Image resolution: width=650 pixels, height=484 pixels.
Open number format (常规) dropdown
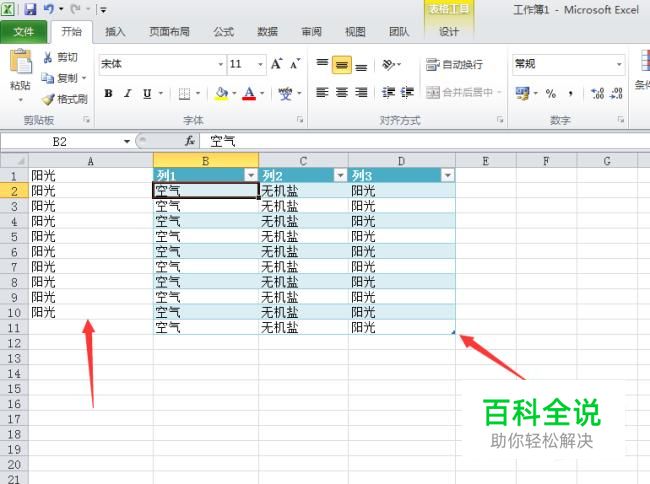[619, 64]
